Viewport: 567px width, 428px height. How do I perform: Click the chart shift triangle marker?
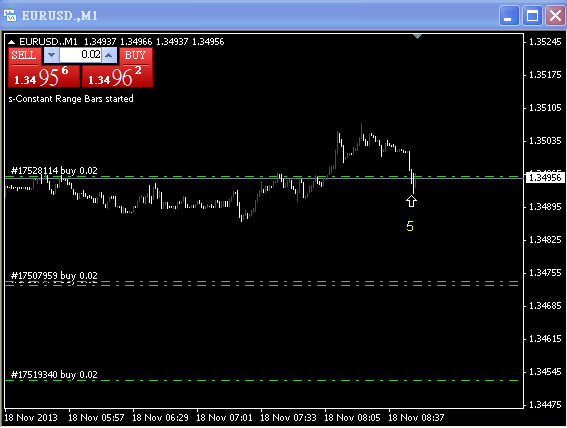[418, 37]
